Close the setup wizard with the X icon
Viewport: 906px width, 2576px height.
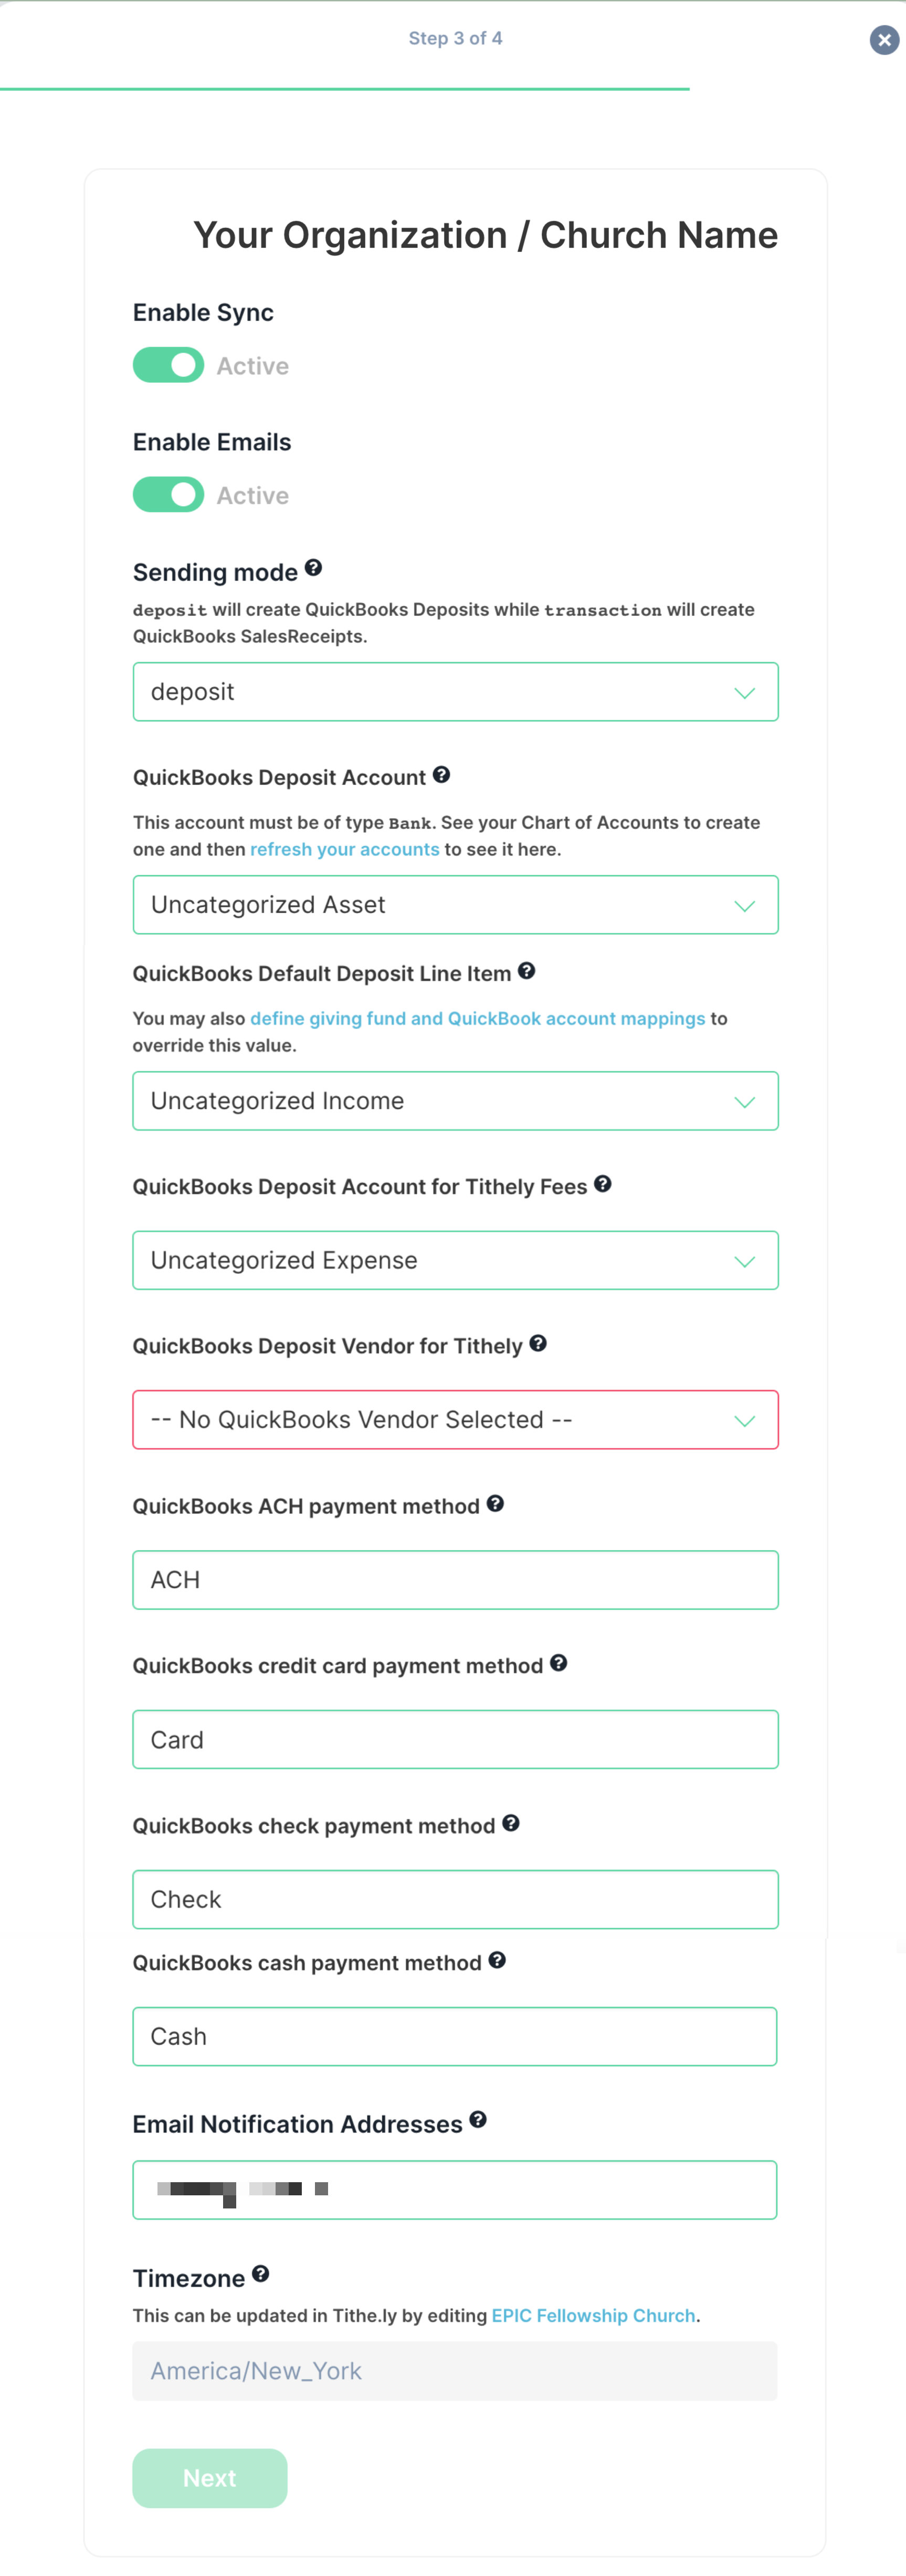tap(884, 40)
